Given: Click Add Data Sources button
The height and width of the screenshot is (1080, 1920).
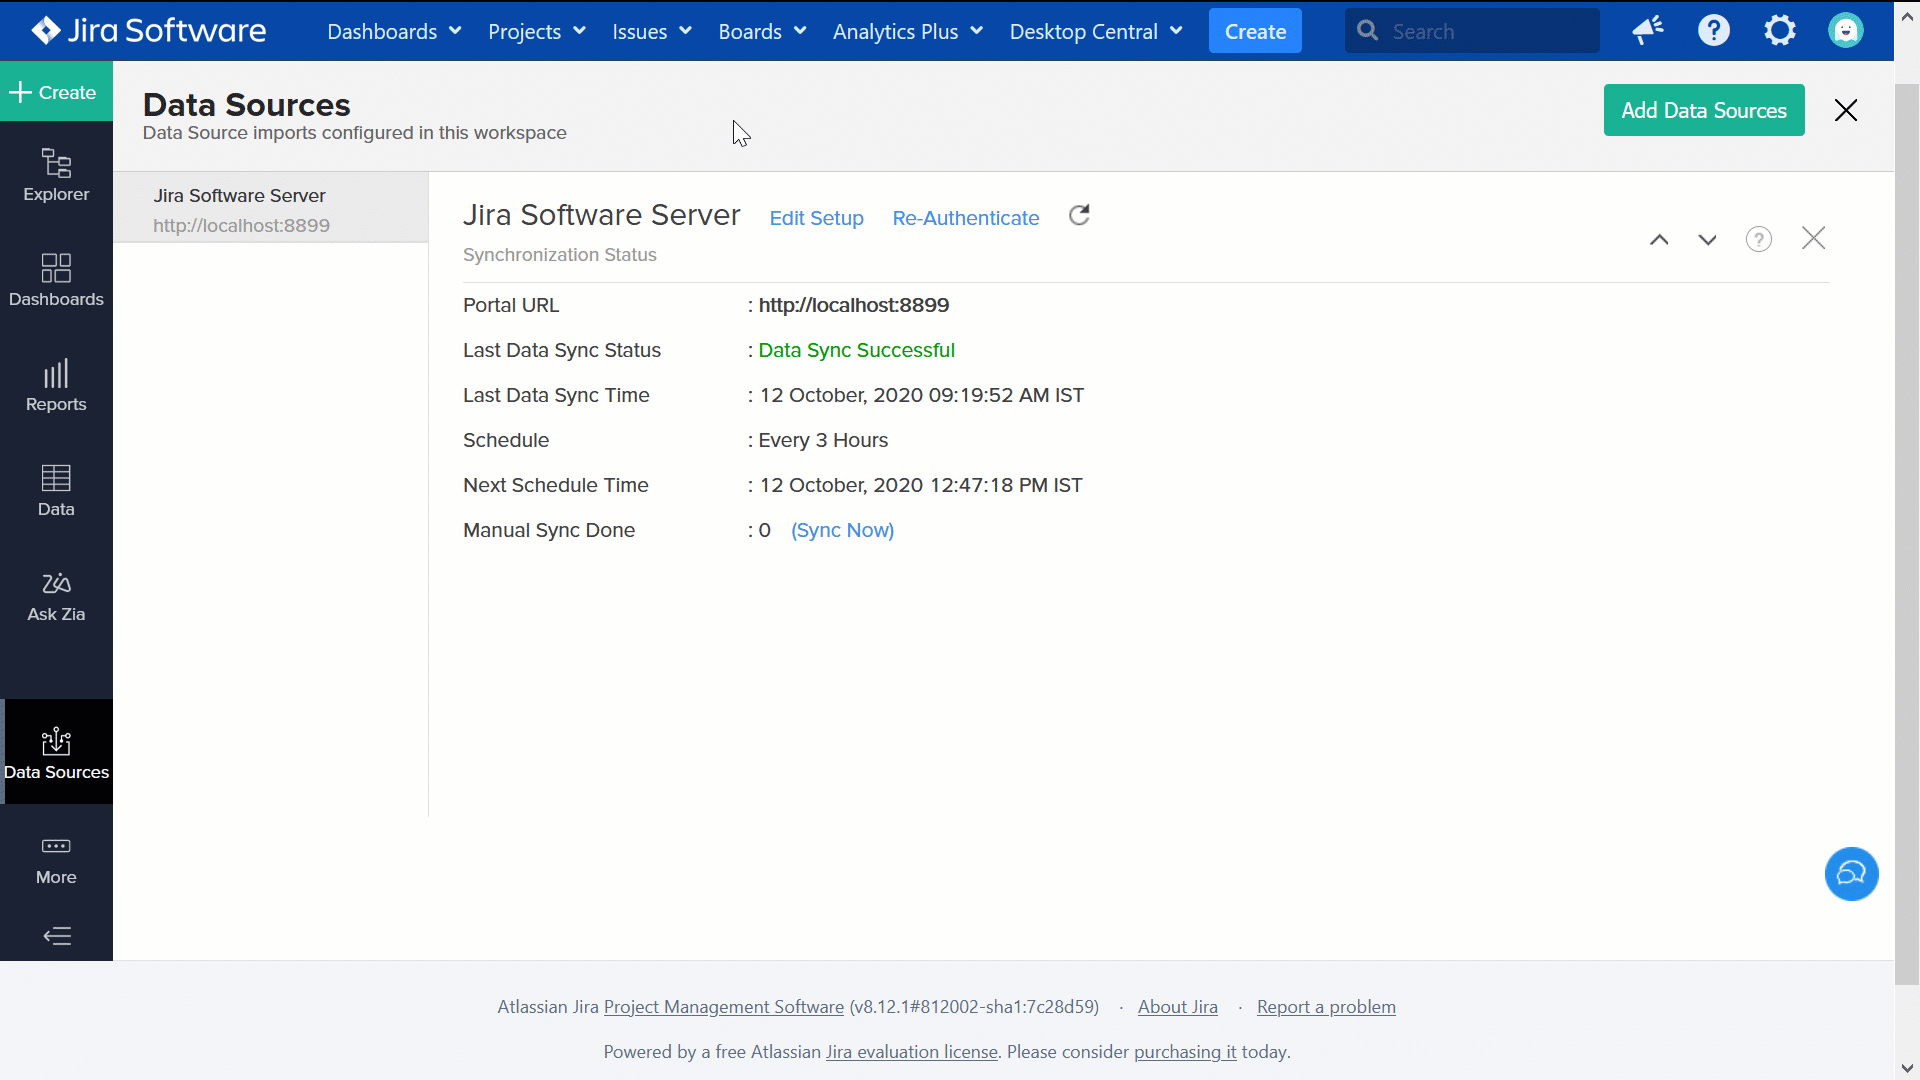Looking at the screenshot, I should click(x=1703, y=110).
